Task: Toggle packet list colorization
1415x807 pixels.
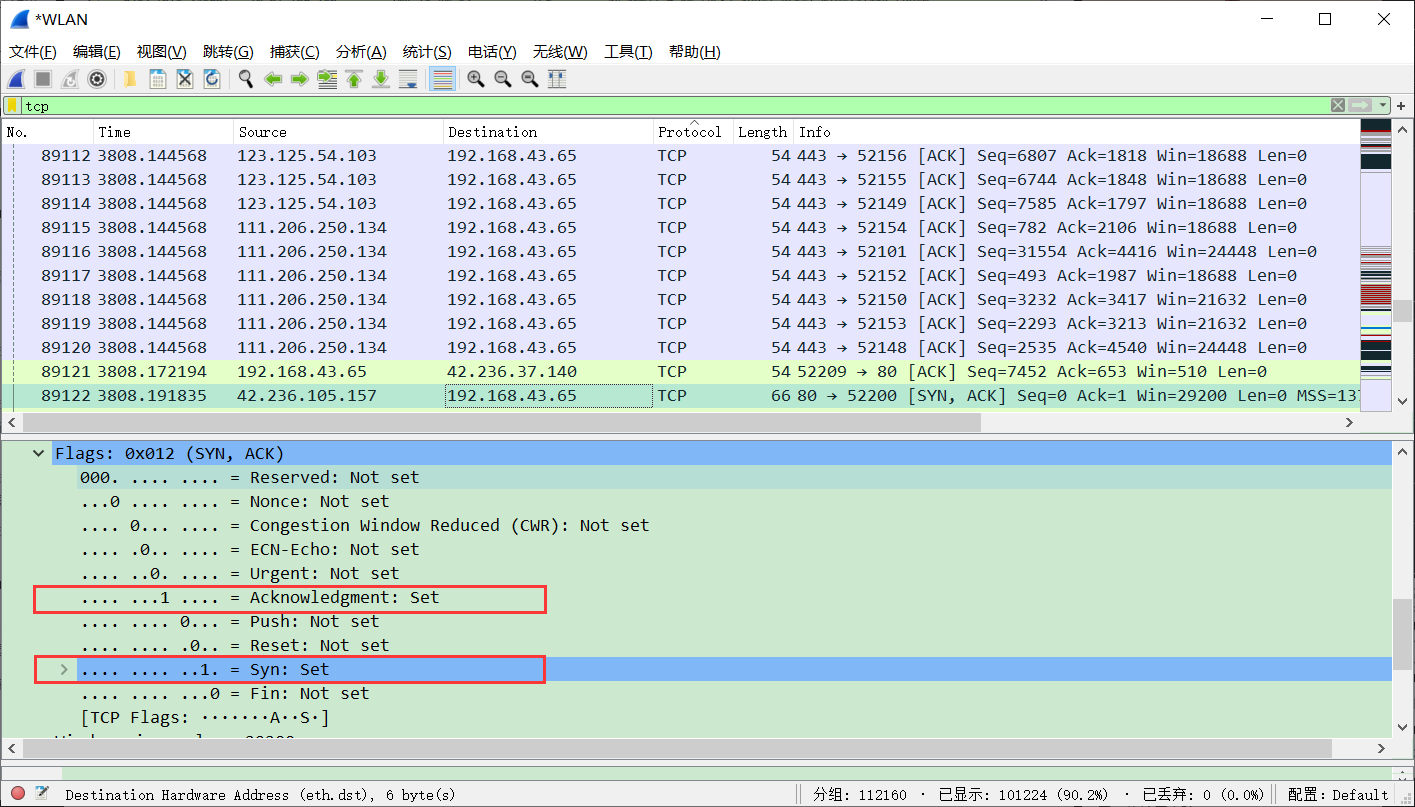Action: [x=442, y=79]
